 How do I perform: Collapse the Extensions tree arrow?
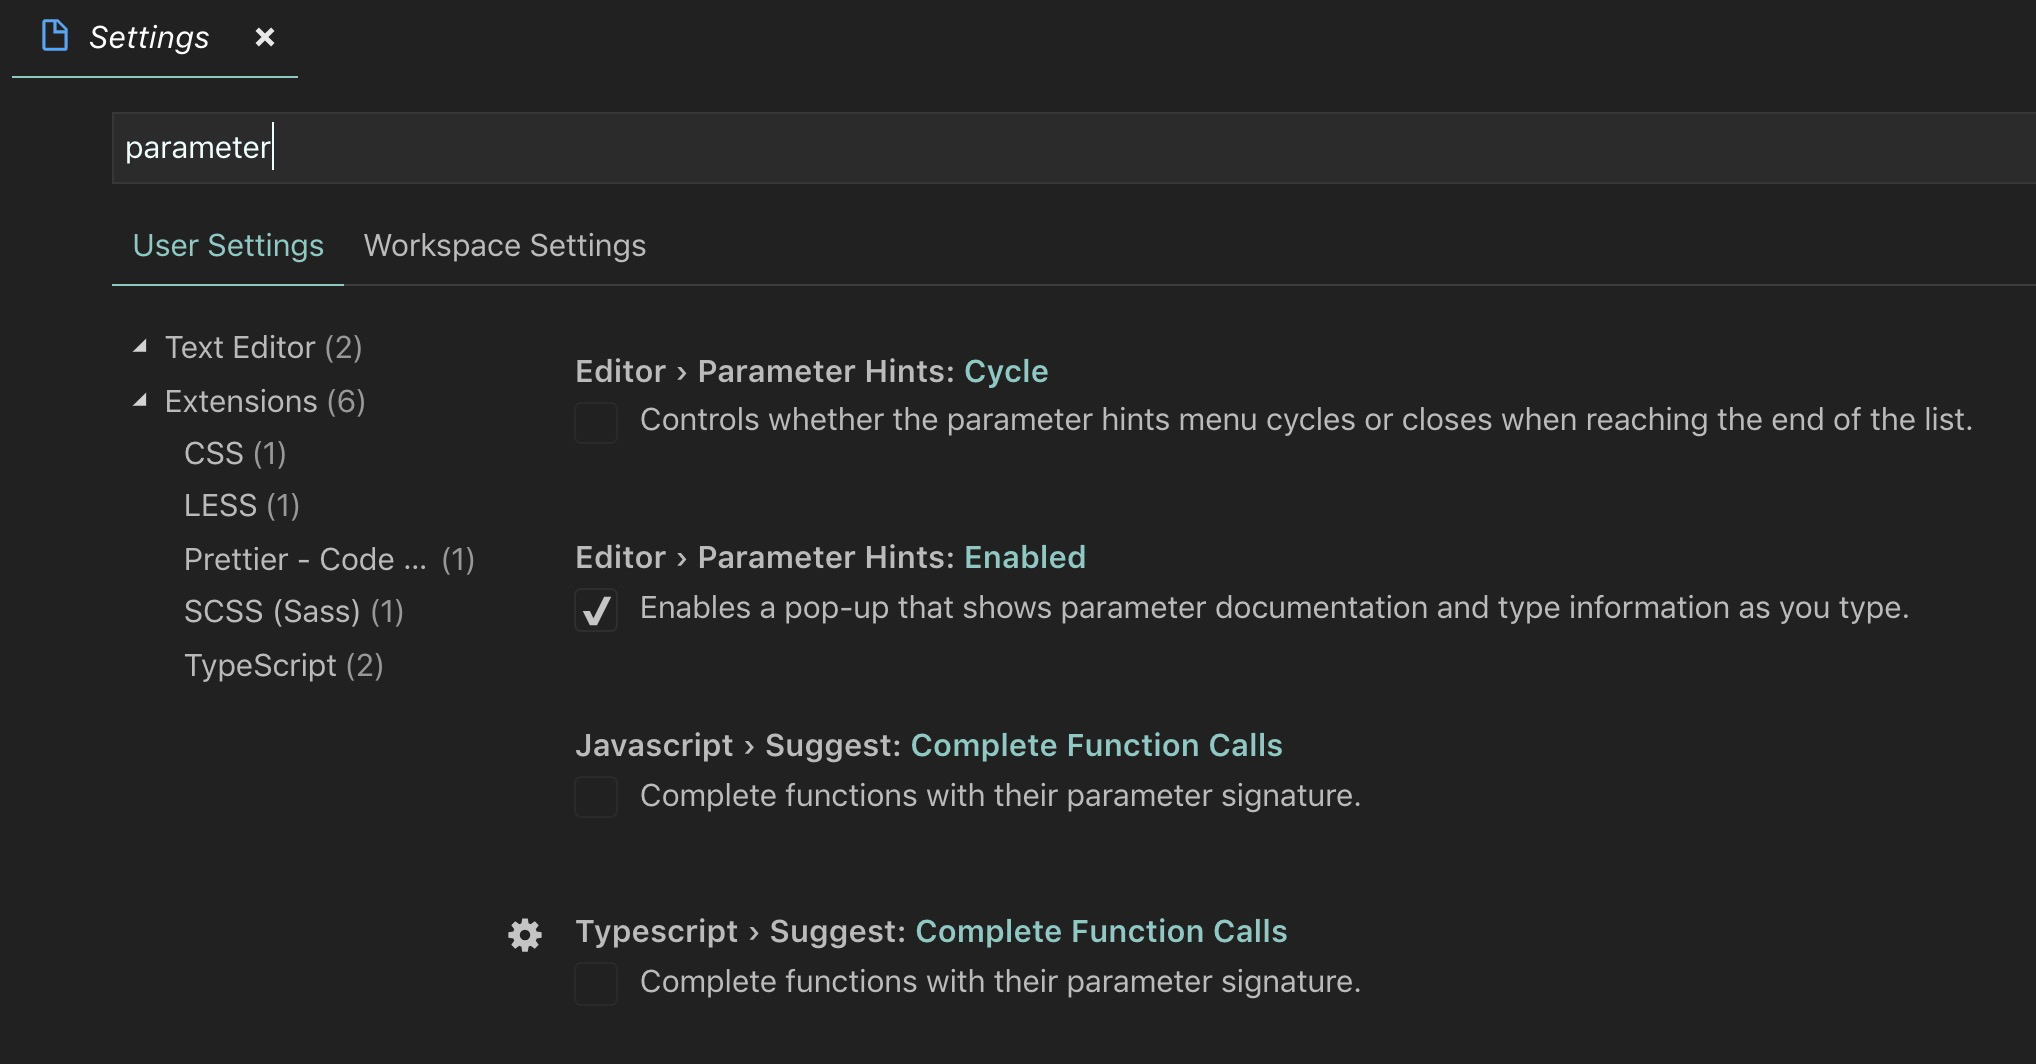tap(141, 401)
